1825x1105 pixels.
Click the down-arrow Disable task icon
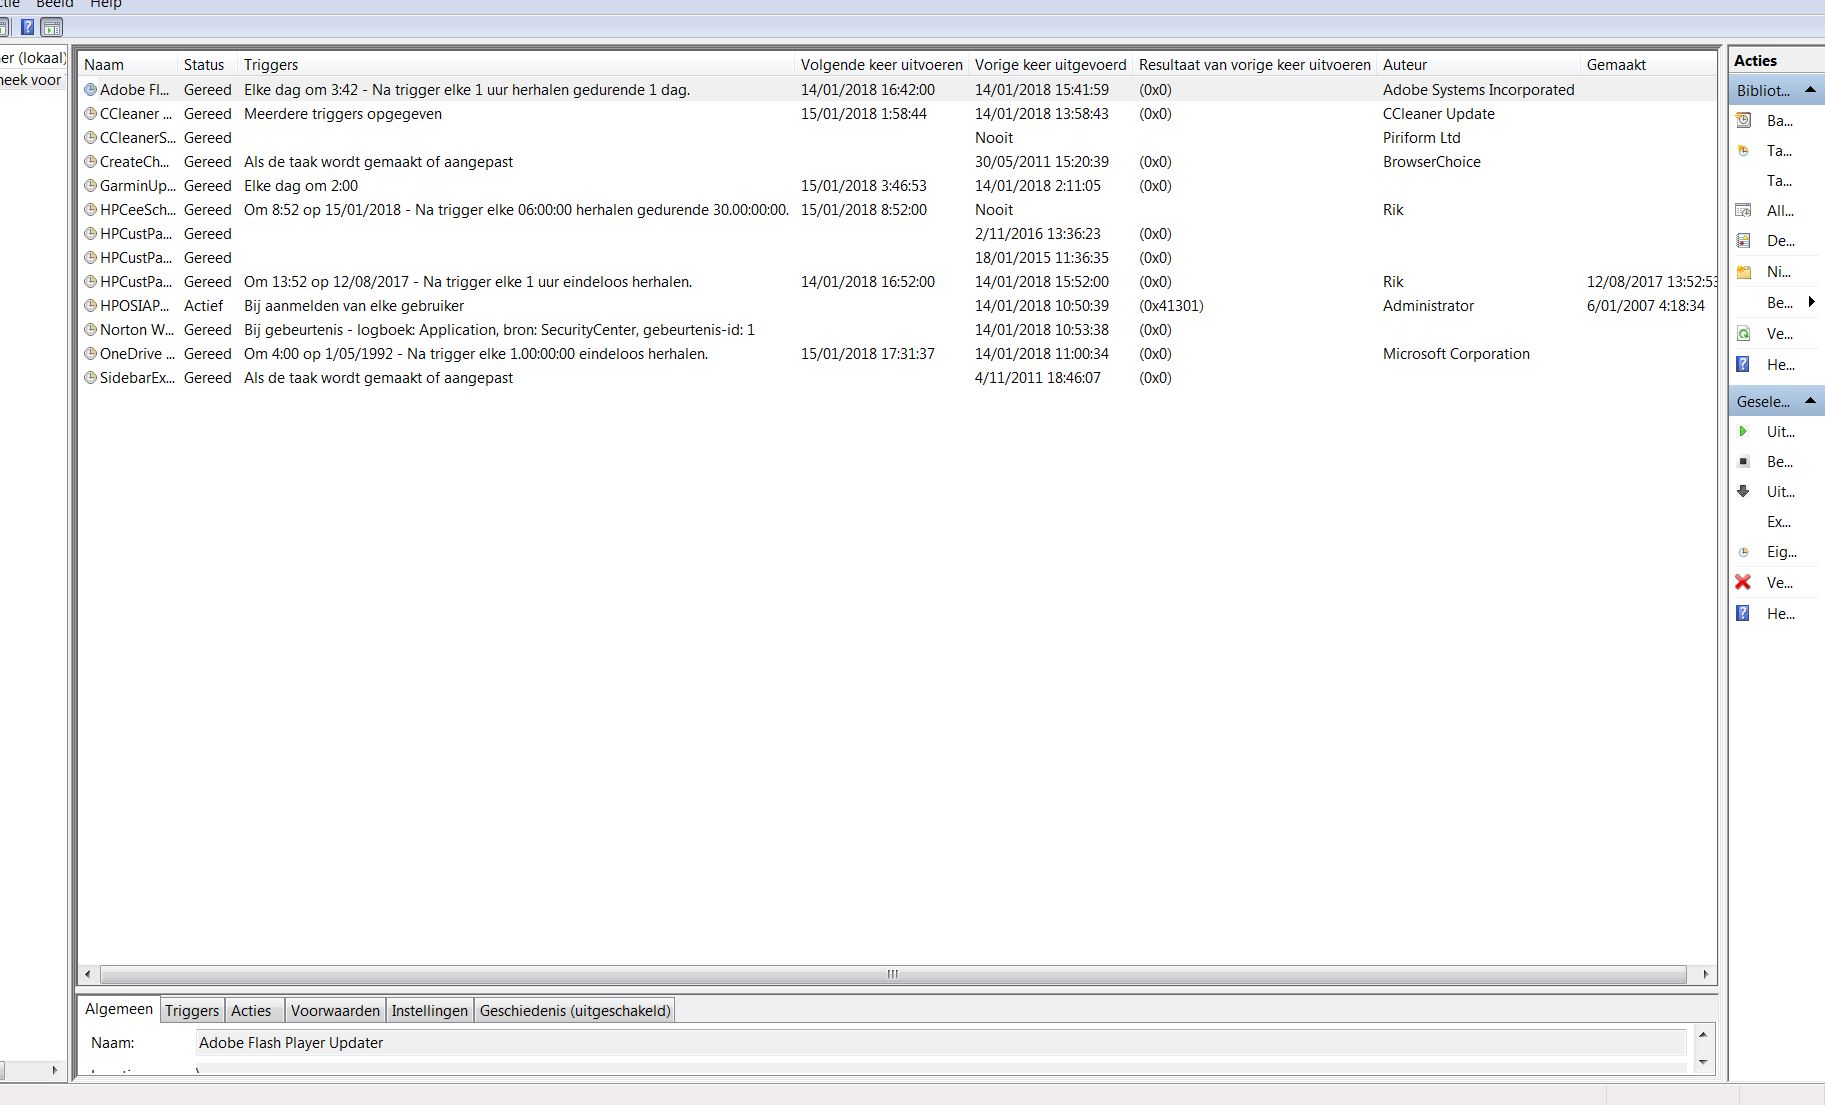(1743, 491)
